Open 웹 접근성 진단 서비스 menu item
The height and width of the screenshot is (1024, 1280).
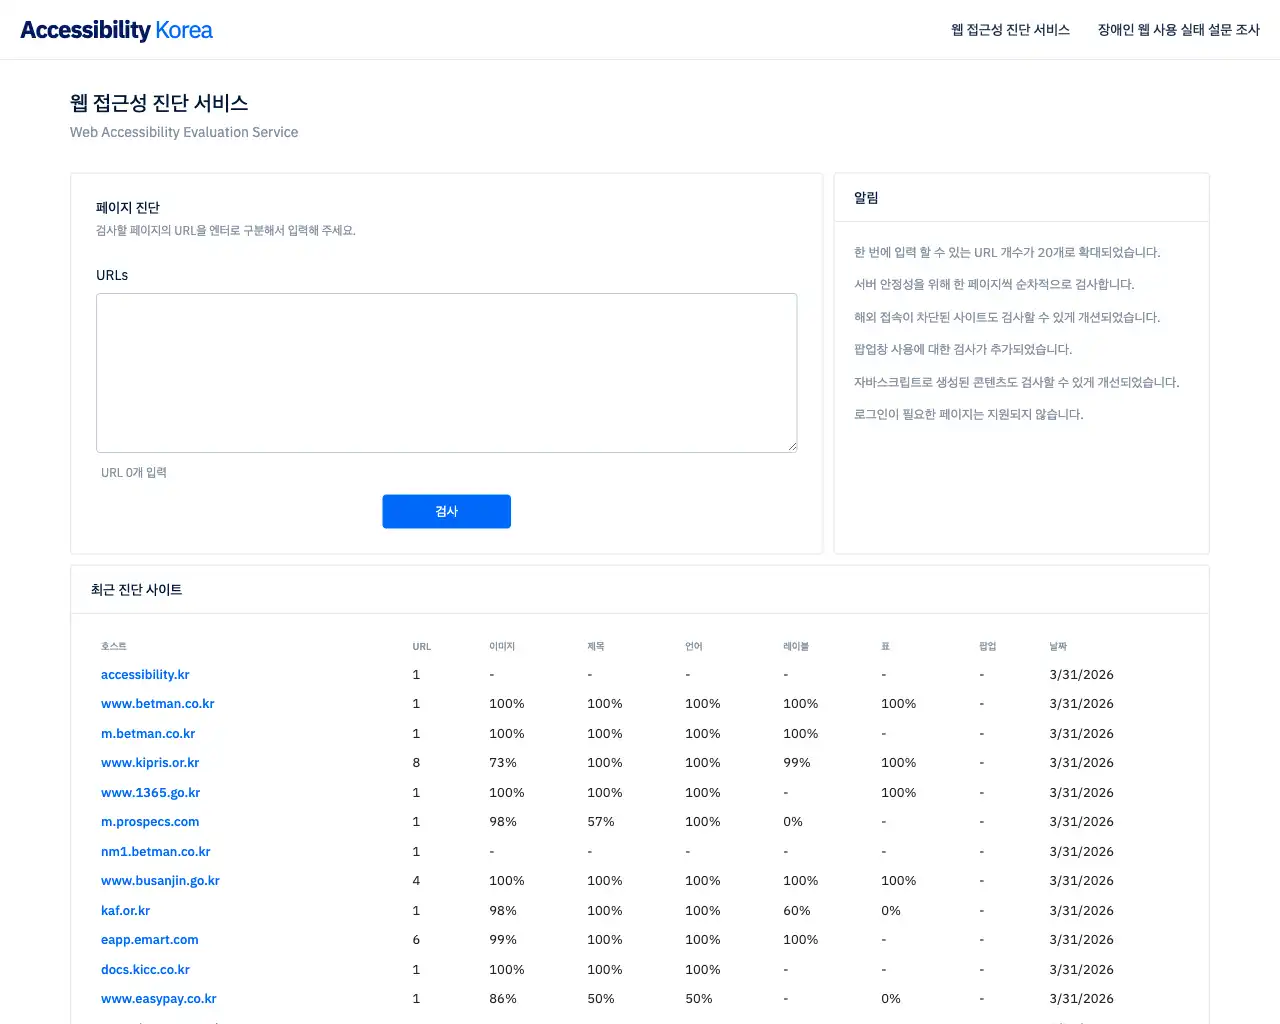[1010, 30]
